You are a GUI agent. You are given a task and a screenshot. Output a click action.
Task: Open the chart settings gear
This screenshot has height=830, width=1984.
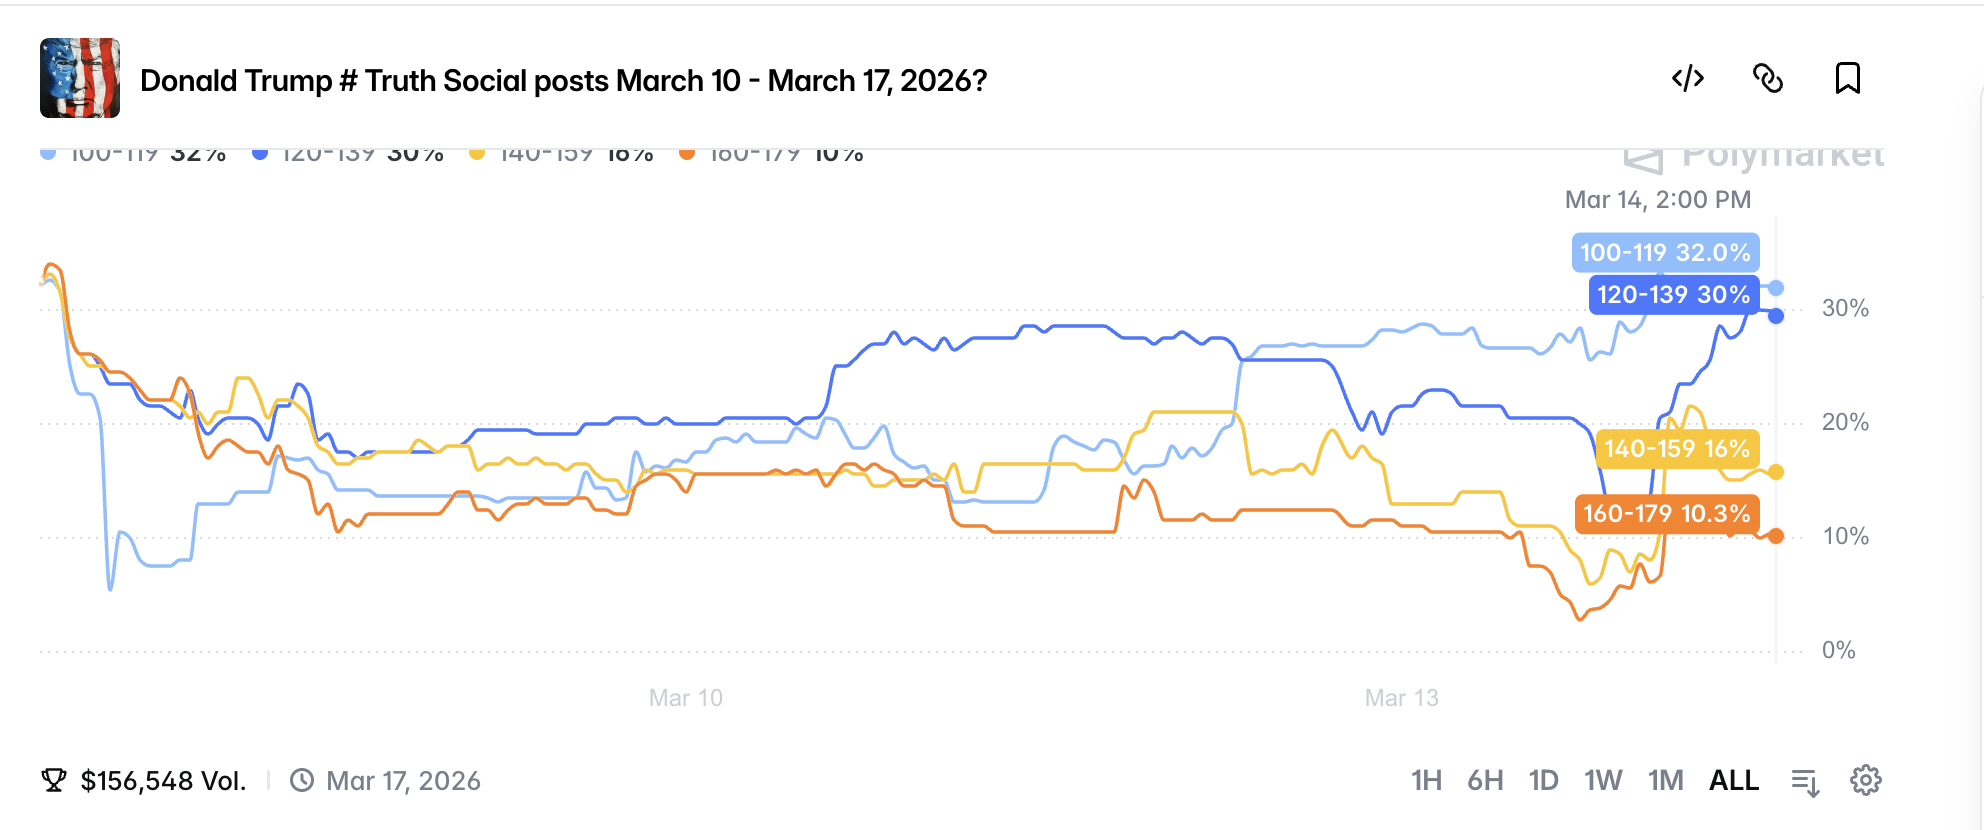coord(1865,780)
